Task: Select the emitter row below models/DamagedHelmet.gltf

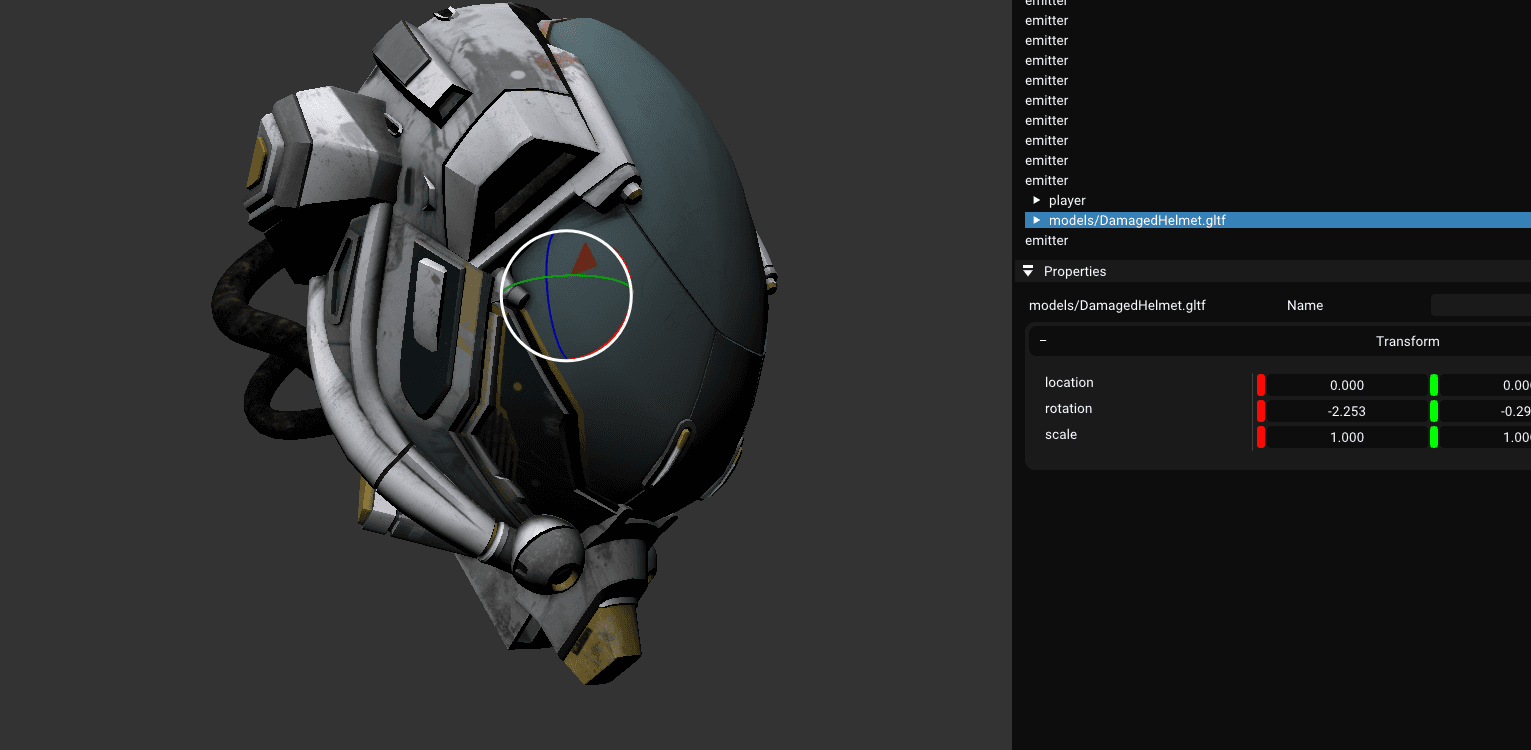Action: pos(1278,241)
